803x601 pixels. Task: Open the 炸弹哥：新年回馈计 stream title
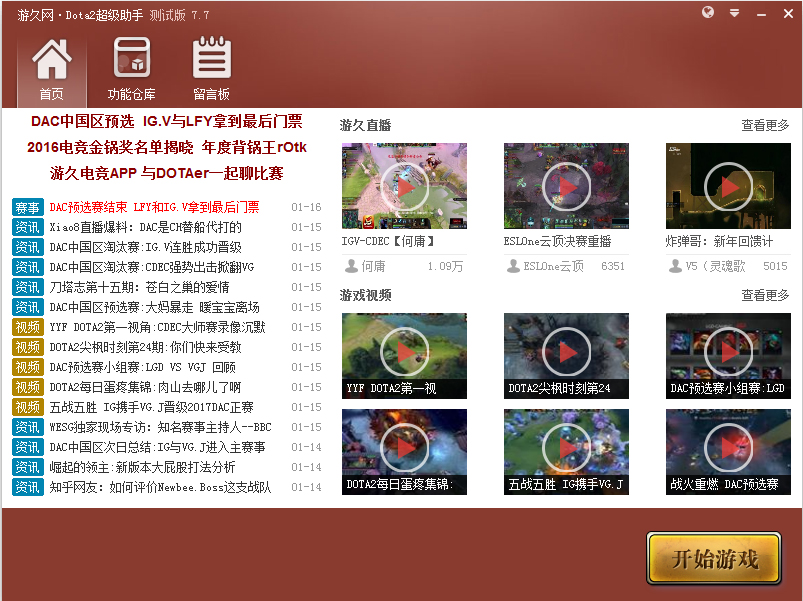[719, 241]
